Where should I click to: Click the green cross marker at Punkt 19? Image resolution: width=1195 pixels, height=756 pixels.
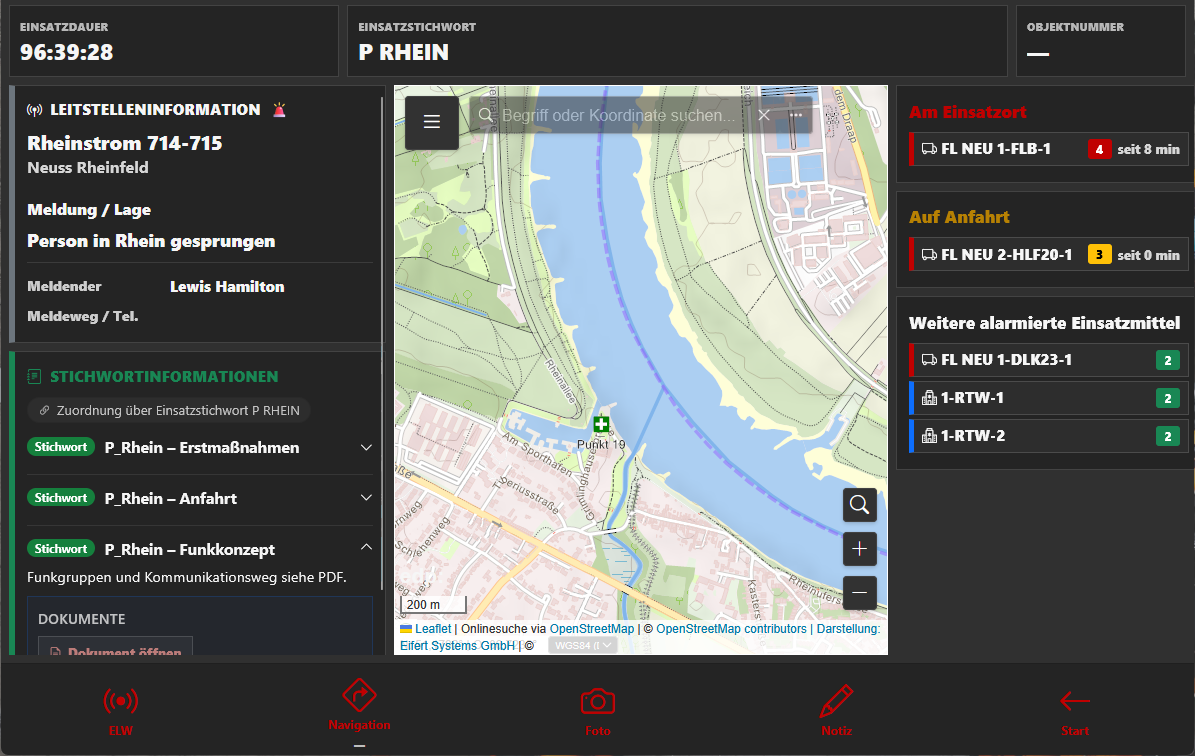pyautogui.click(x=601, y=424)
